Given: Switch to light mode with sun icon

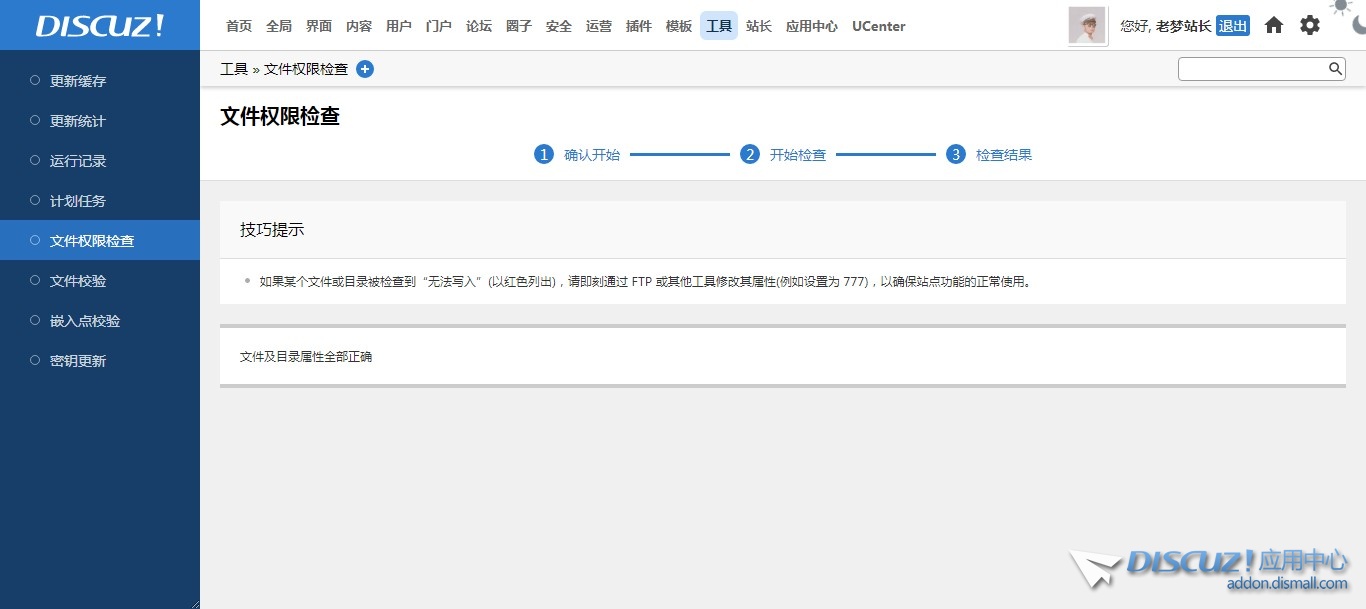Looking at the screenshot, I should tap(1340, 6).
